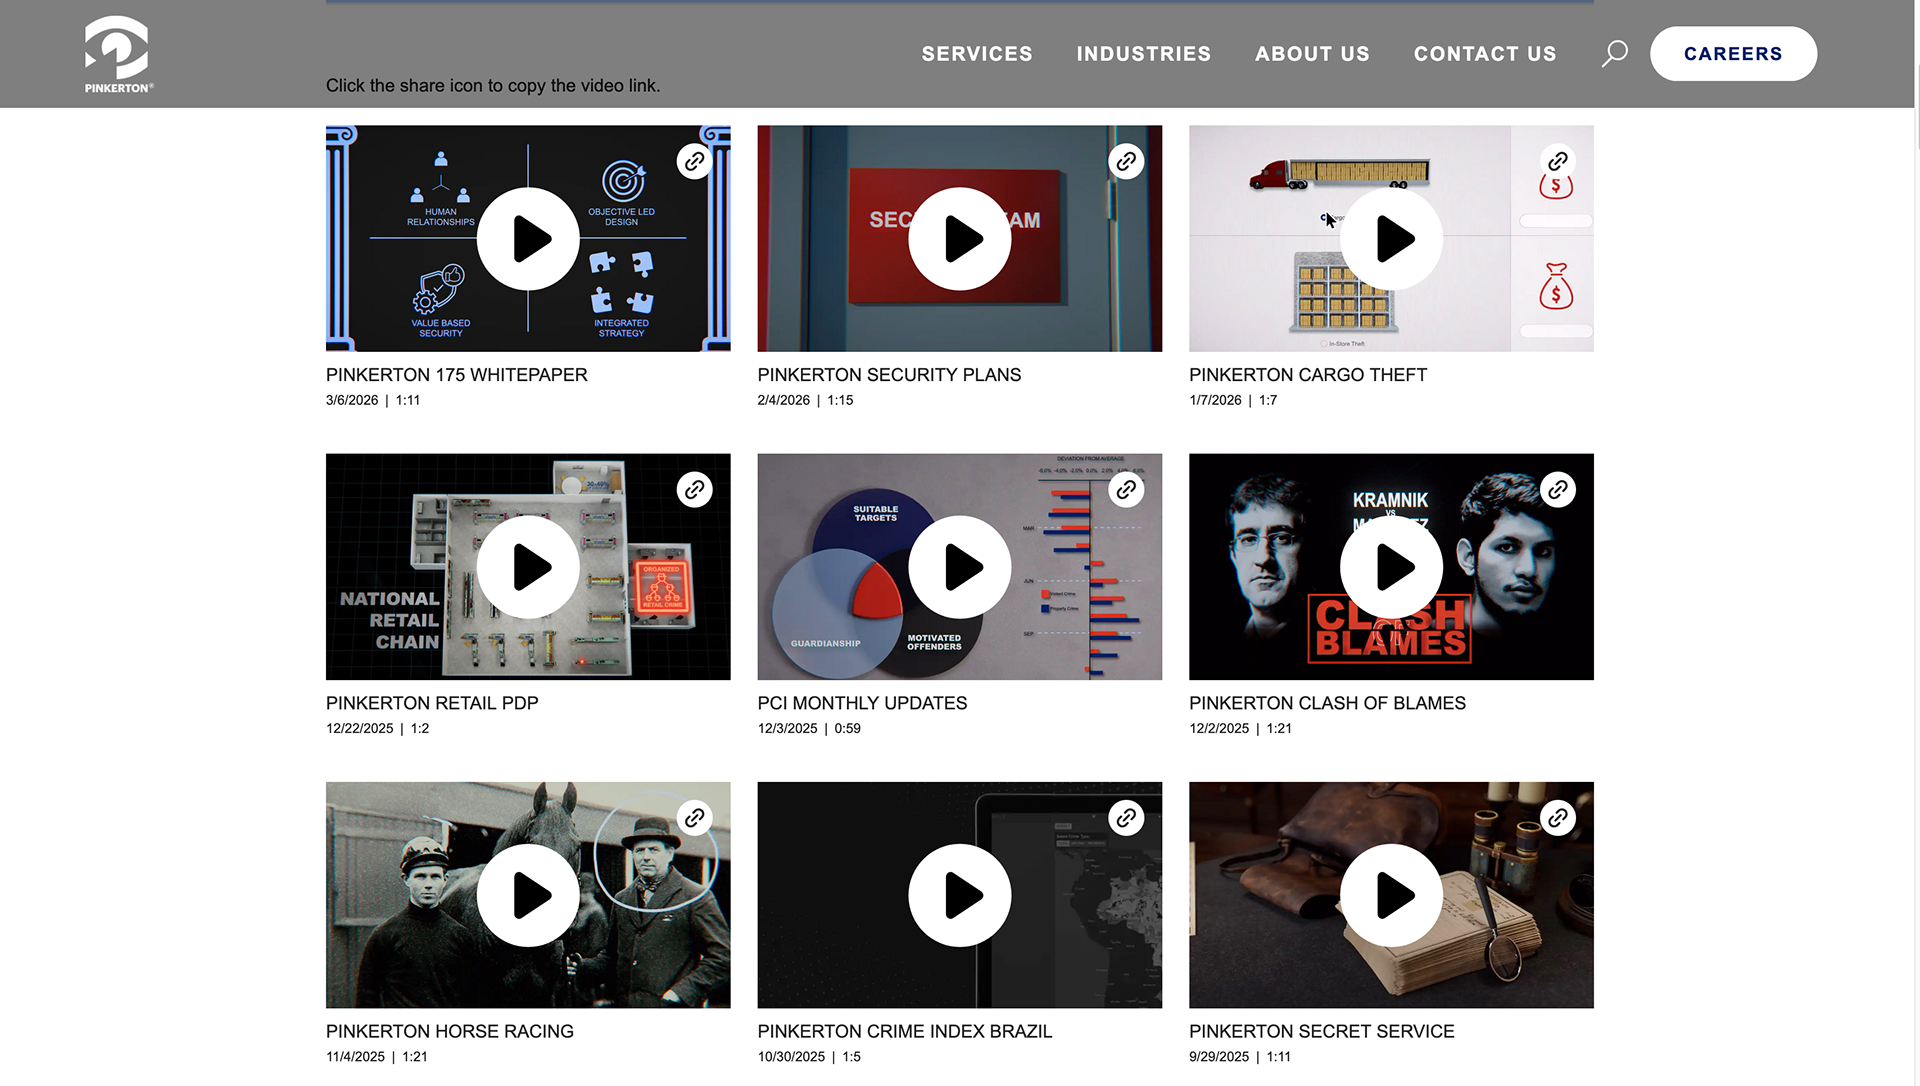Play the PCI Monthly Updates video
The width and height of the screenshot is (1920, 1086).
pyautogui.click(x=959, y=567)
